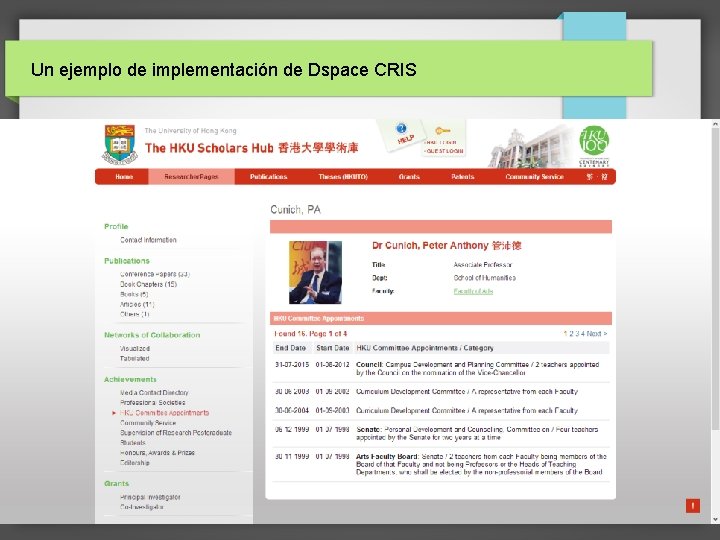Open the Community Service menu tab

[534, 177]
